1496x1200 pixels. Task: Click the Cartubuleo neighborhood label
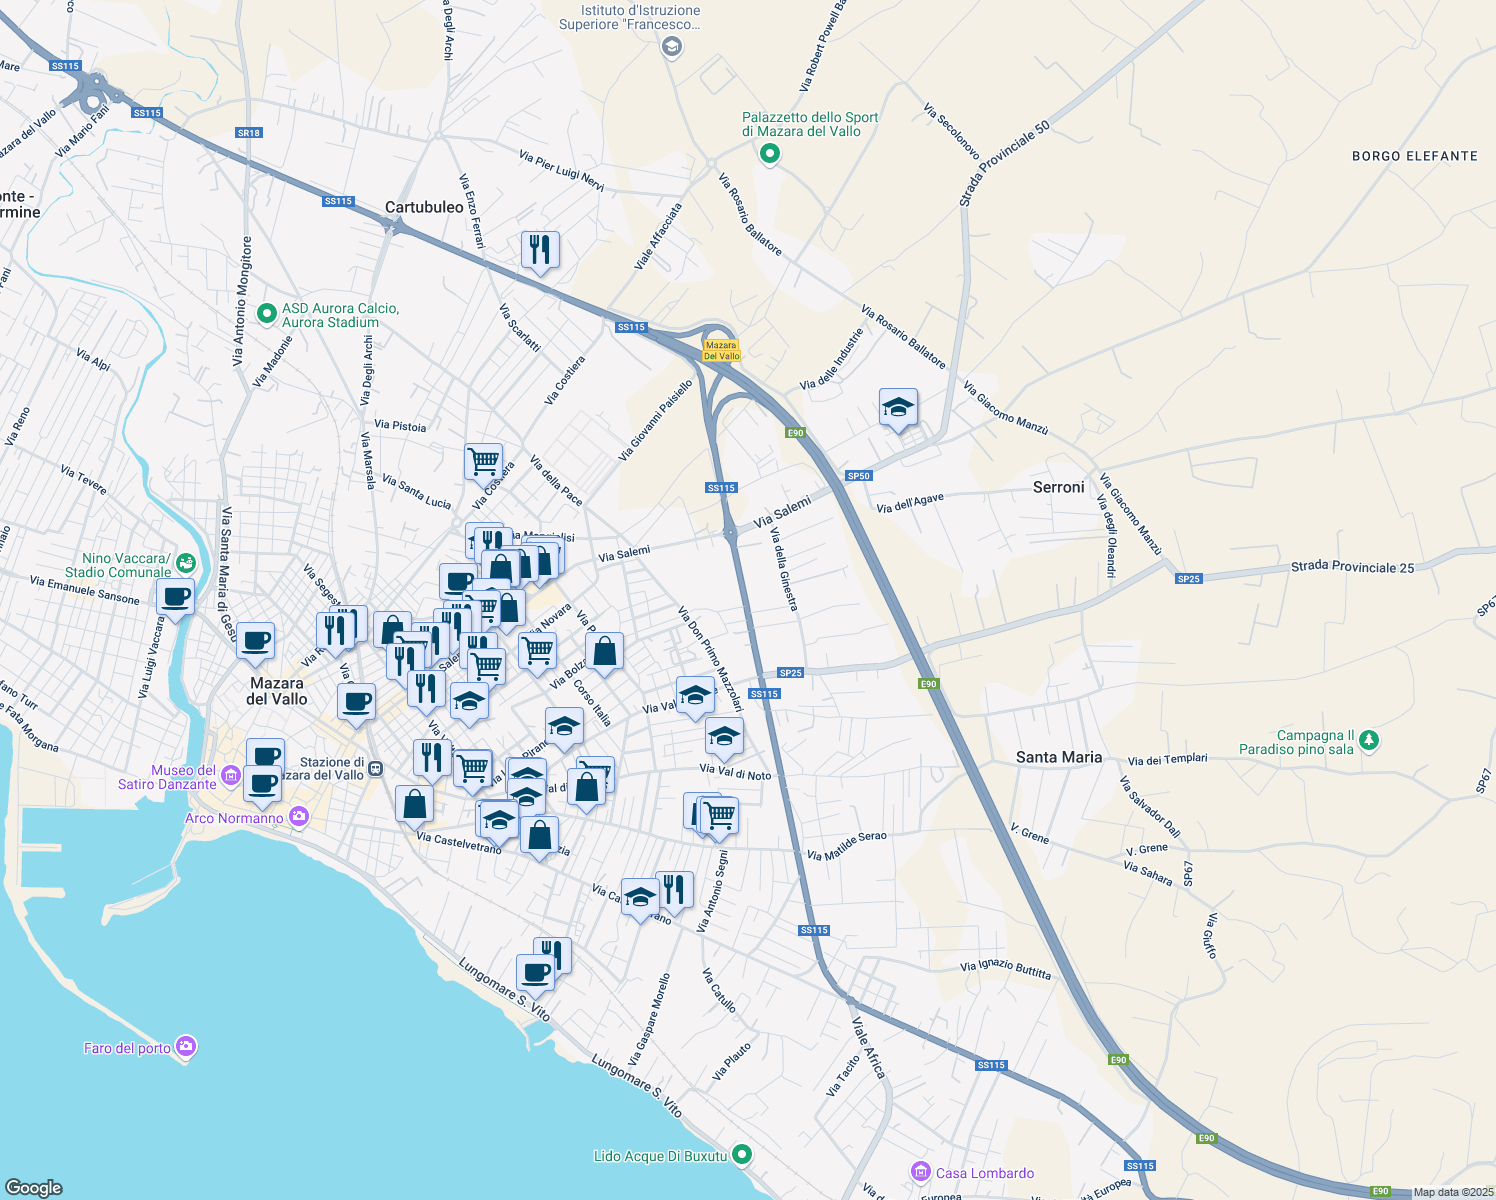point(424,207)
